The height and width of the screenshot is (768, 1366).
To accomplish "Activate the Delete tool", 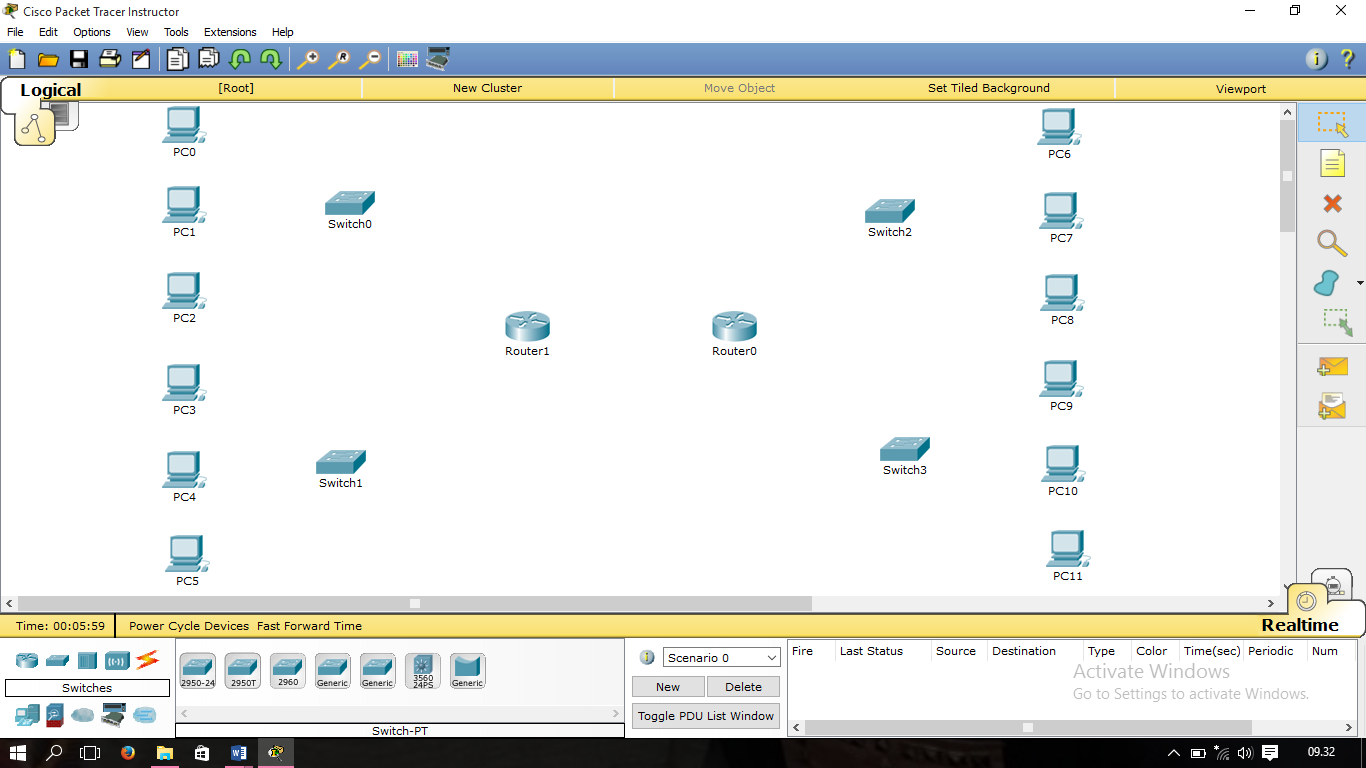I will coord(1331,203).
